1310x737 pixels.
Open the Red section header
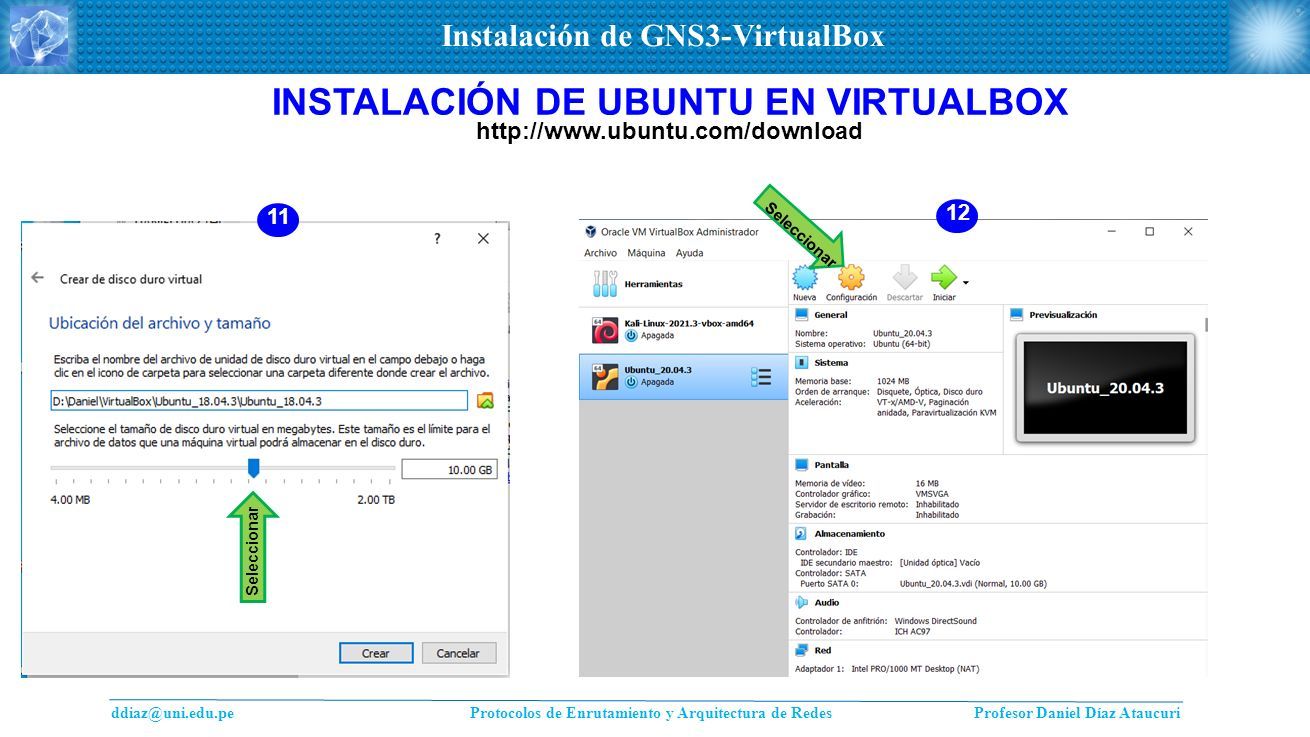coord(823,651)
